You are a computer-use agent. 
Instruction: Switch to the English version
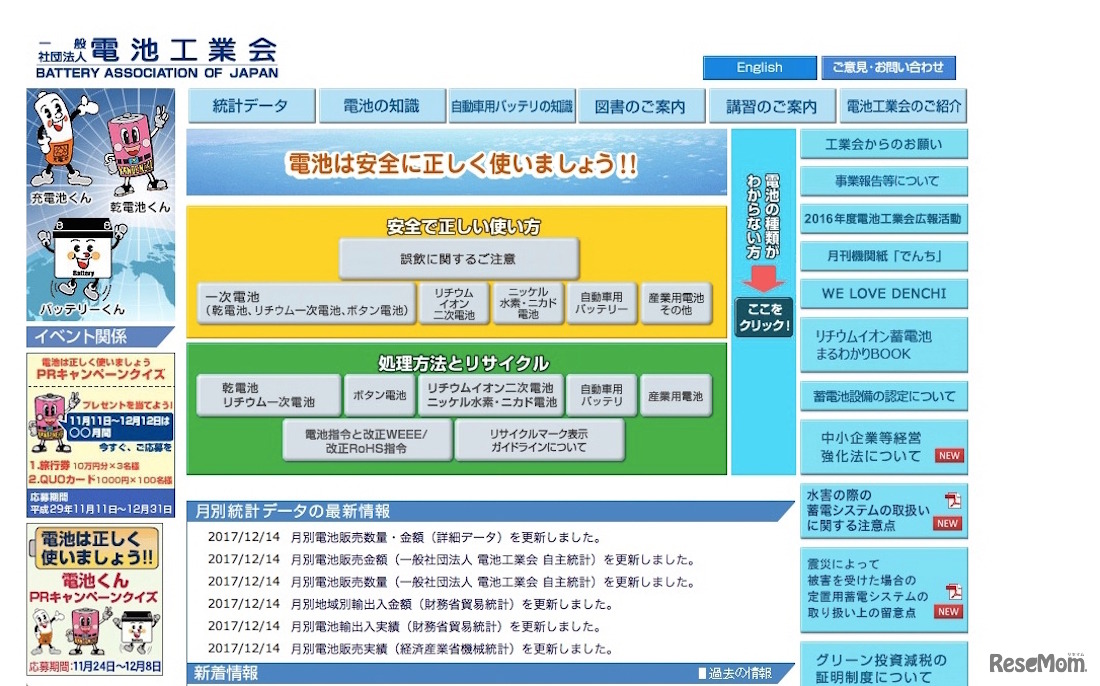point(759,68)
